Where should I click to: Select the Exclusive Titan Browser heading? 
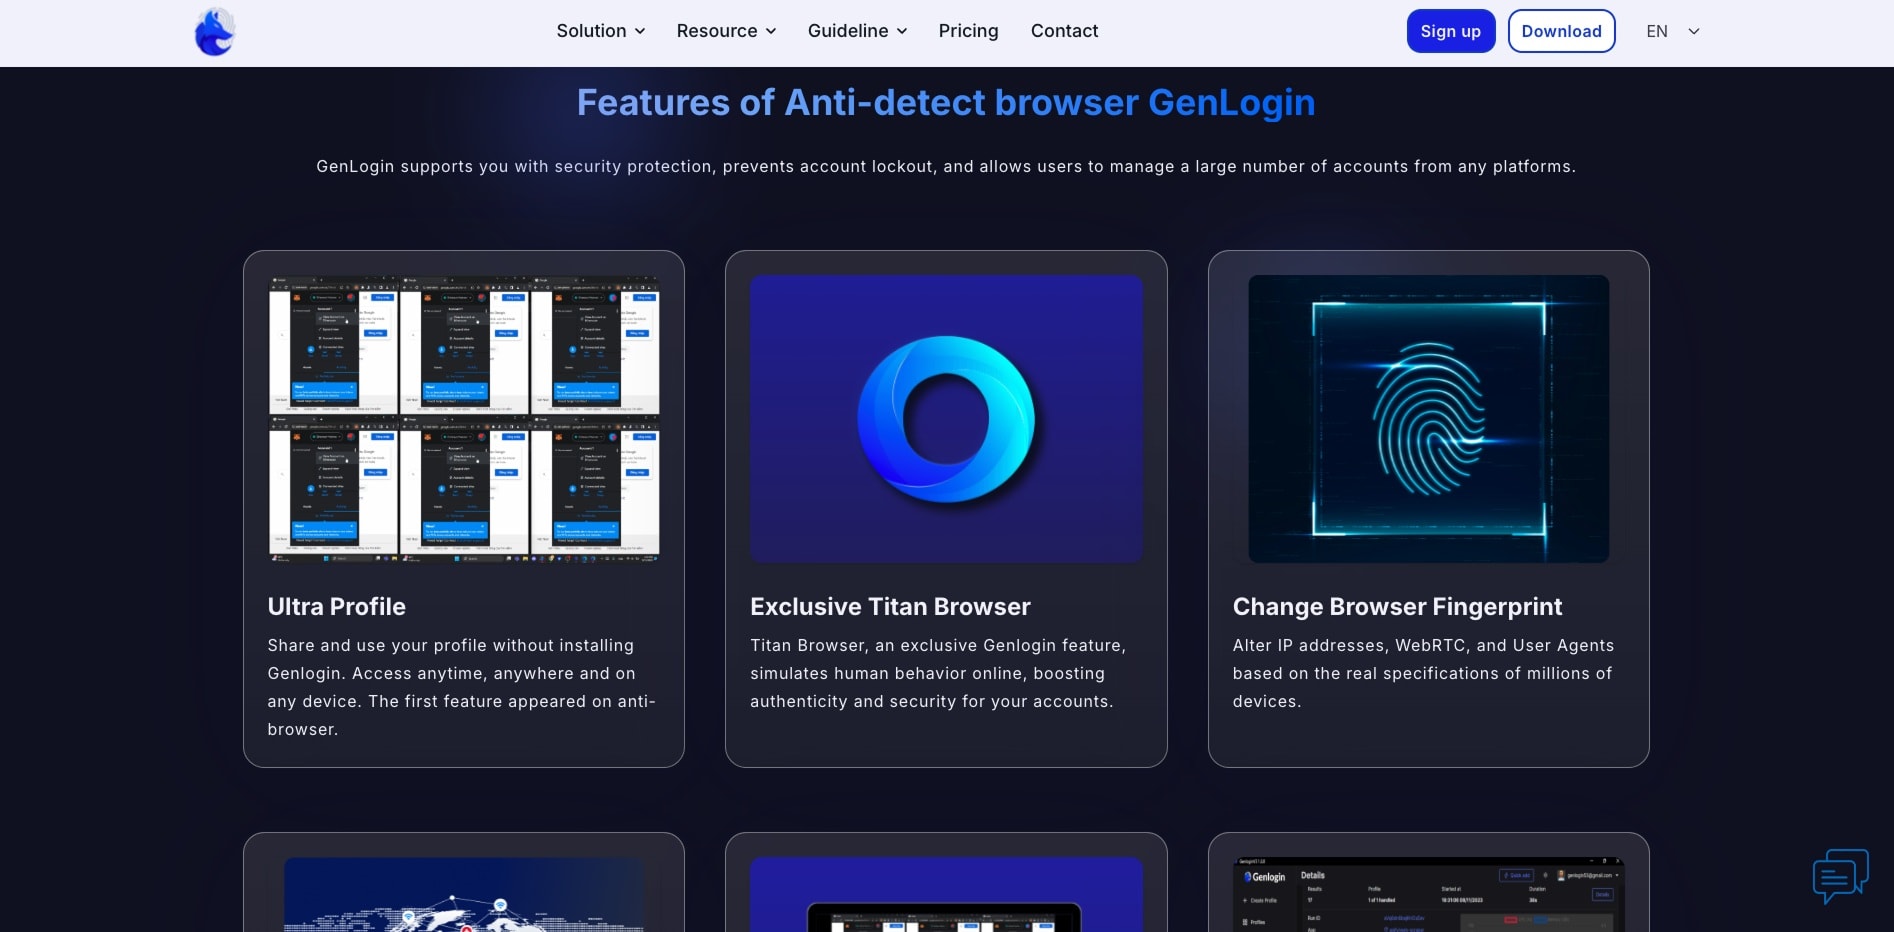point(890,607)
